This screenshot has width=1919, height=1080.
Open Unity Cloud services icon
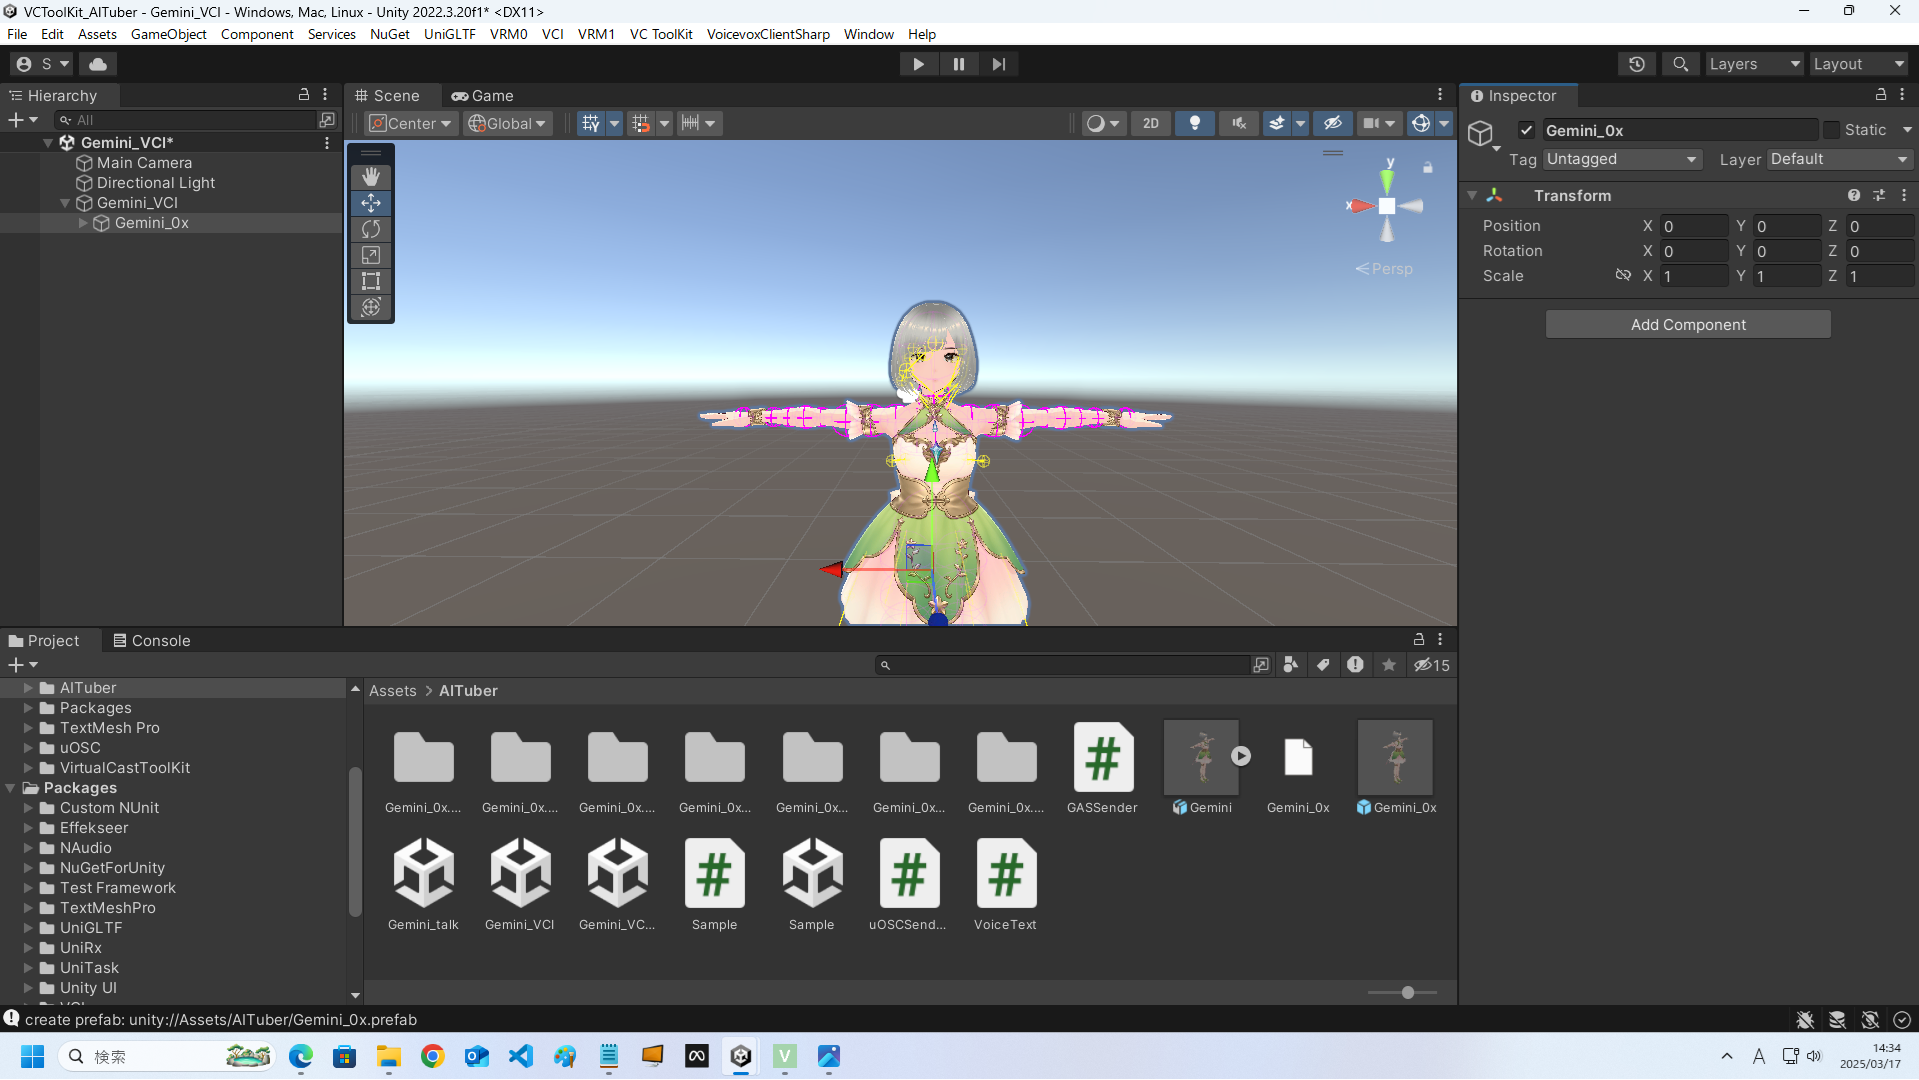click(98, 64)
